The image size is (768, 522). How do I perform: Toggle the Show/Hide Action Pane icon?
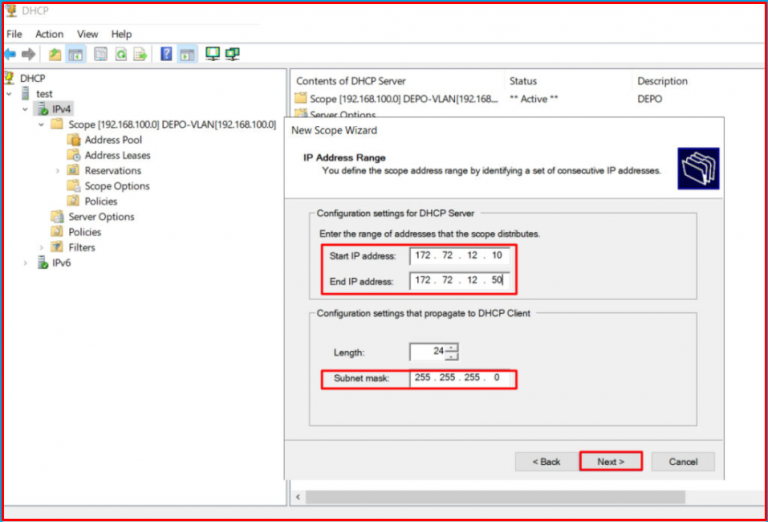point(187,54)
